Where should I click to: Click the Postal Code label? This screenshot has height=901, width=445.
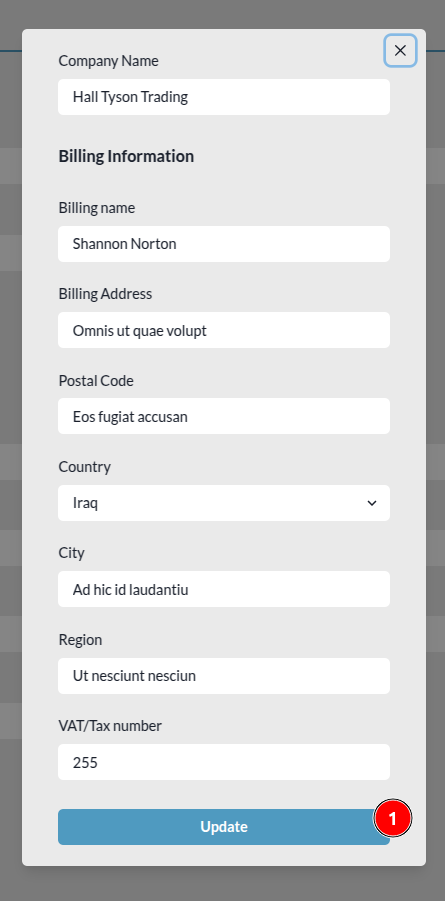(x=96, y=380)
